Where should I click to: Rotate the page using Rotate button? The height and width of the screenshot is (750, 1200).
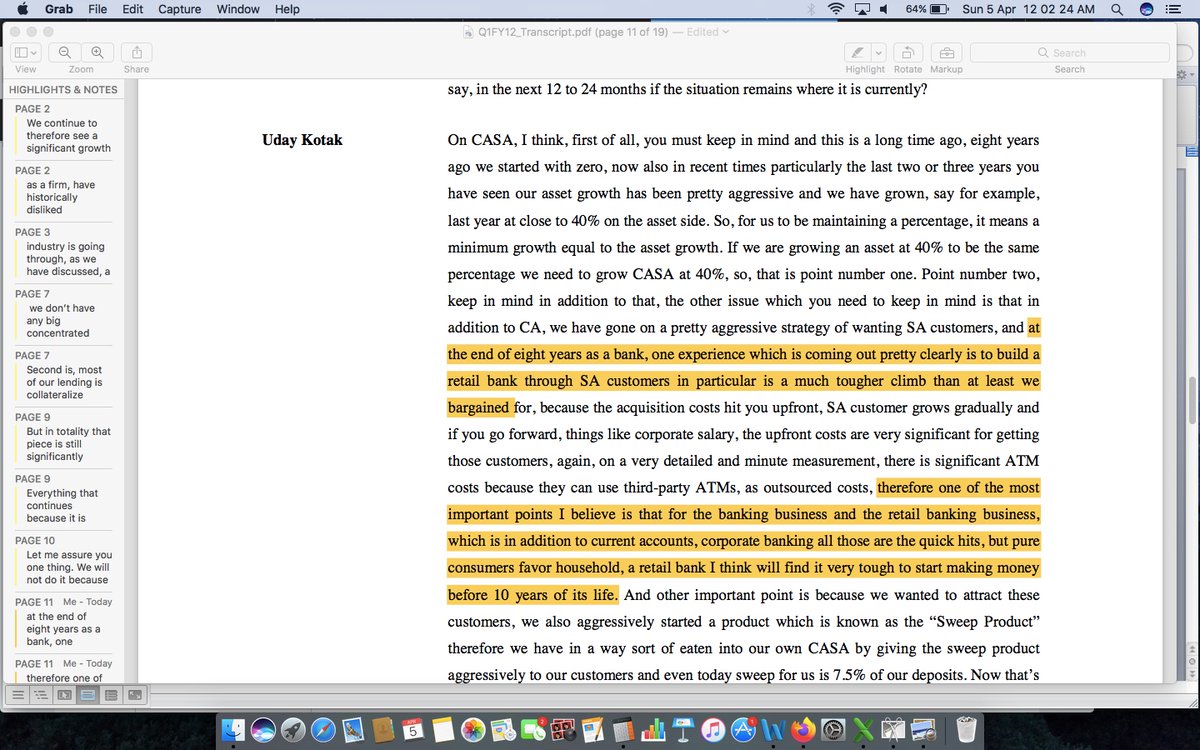[908, 53]
